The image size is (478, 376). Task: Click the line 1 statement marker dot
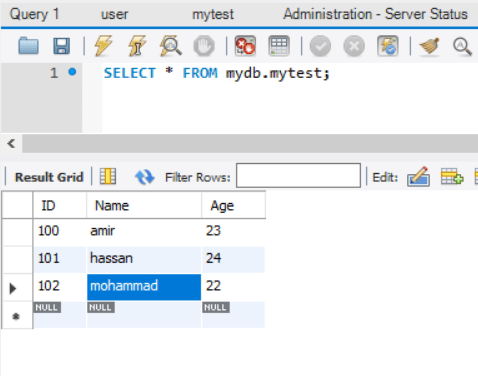click(72, 72)
